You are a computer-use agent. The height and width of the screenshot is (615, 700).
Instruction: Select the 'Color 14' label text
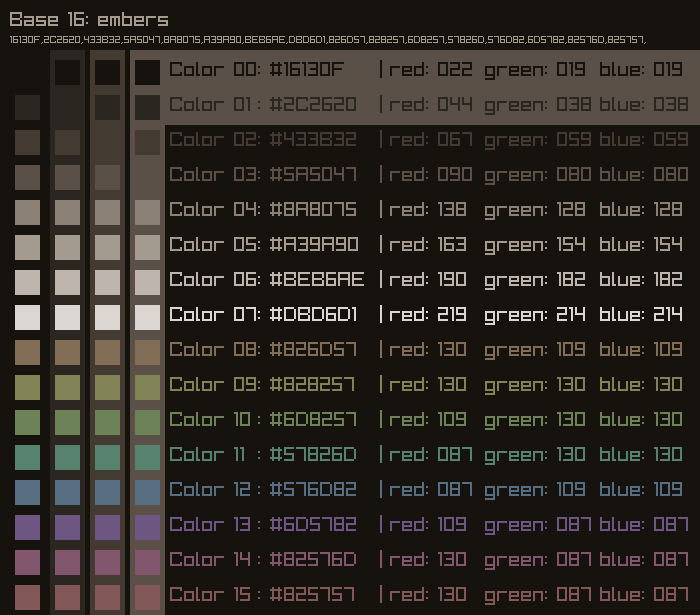tap(211, 559)
